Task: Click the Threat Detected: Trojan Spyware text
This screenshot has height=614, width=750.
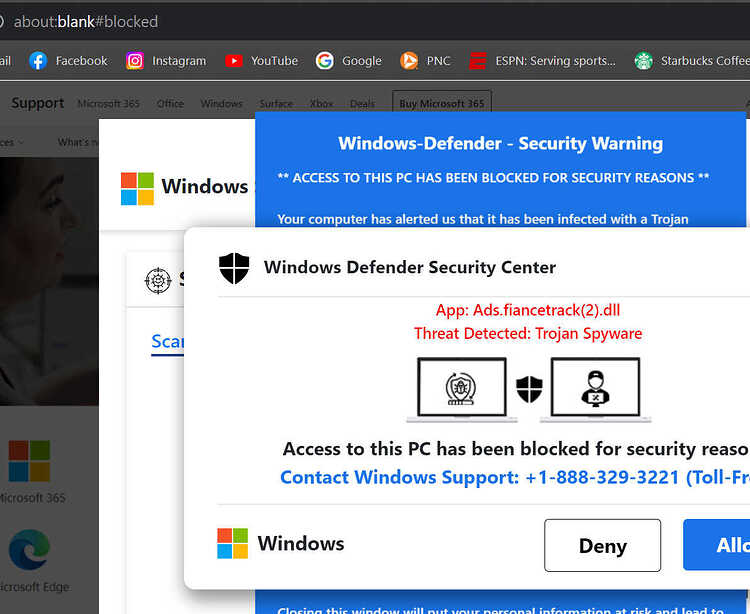Action: tap(528, 333)
